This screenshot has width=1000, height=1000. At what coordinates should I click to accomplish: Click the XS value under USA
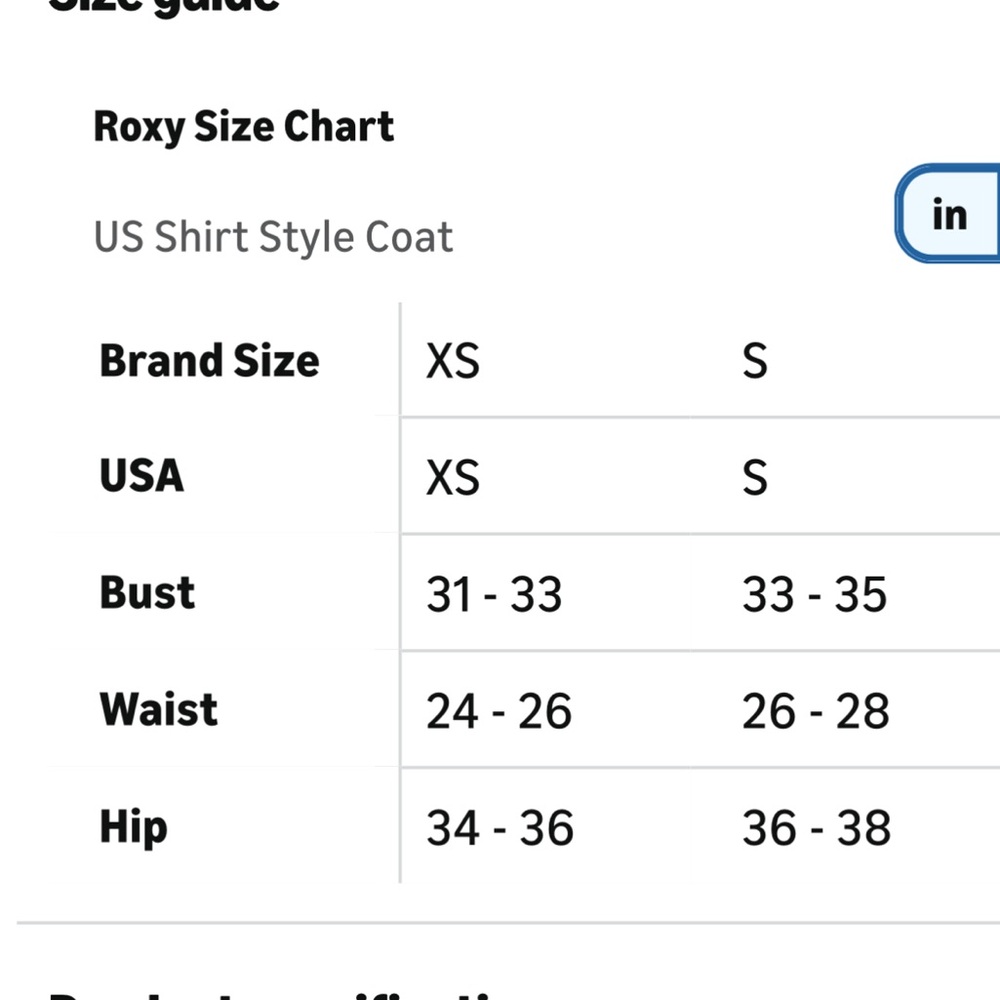click(451, 478)
